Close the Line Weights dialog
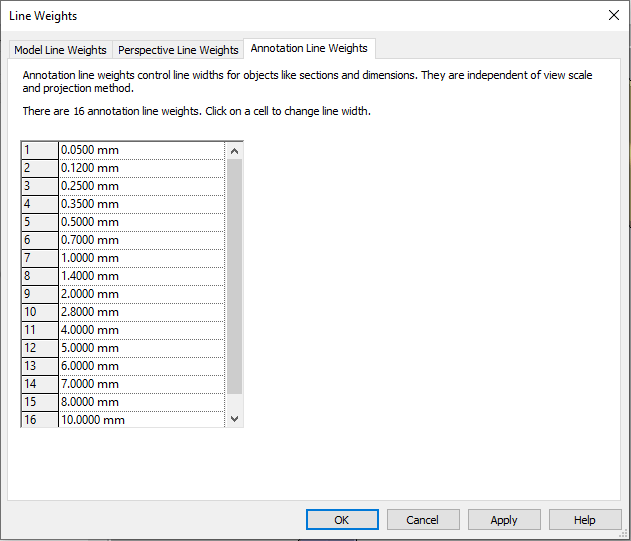The image size is (631, 541). pyautogui.click(x=612, y=15)
